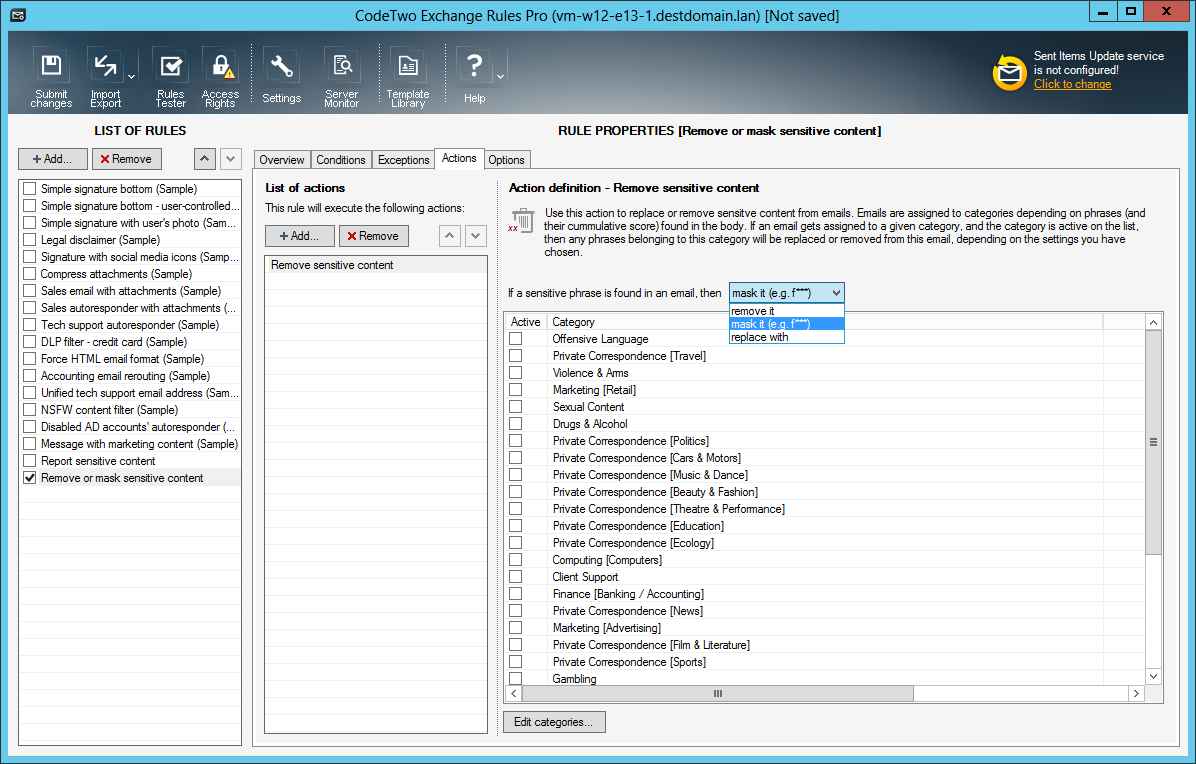Click Add button in List of Rules
The width and height of the screenshot is (1196, 764).
[x=53, y=159]
